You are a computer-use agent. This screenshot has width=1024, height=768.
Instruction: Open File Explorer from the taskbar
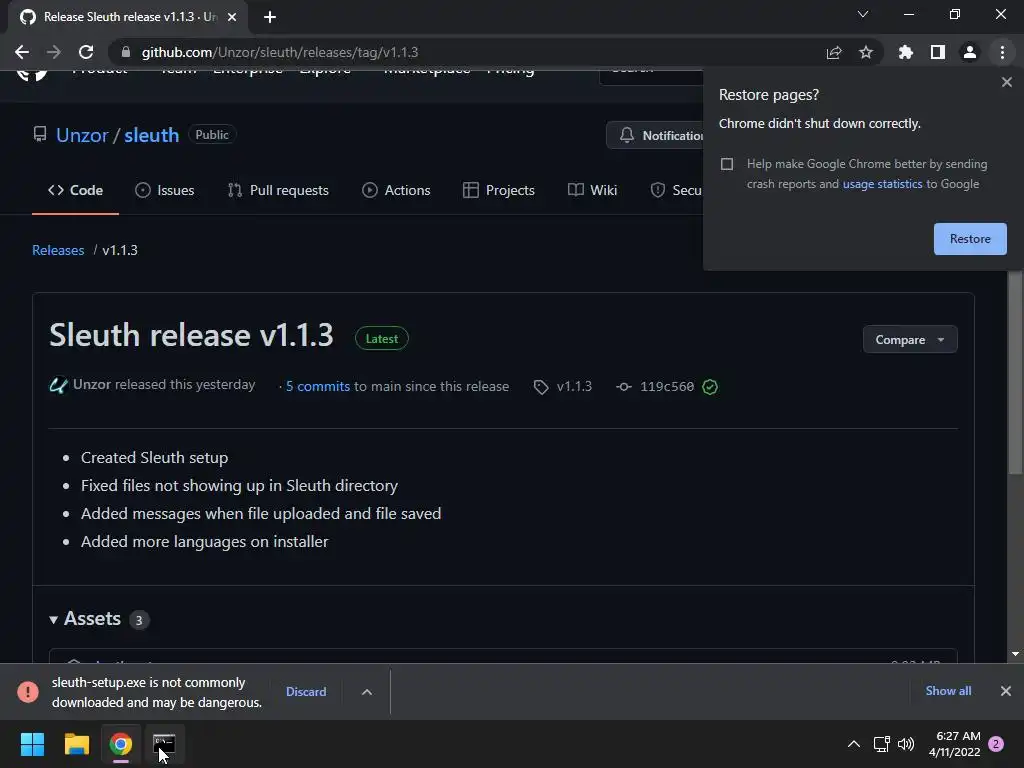pos(76,744)
